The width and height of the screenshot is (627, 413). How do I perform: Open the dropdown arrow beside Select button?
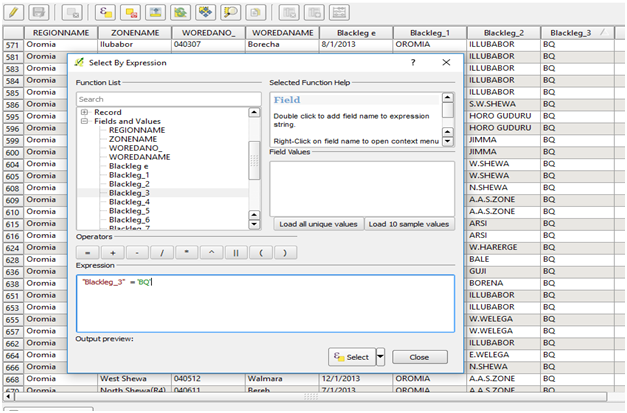coord(381,357)
